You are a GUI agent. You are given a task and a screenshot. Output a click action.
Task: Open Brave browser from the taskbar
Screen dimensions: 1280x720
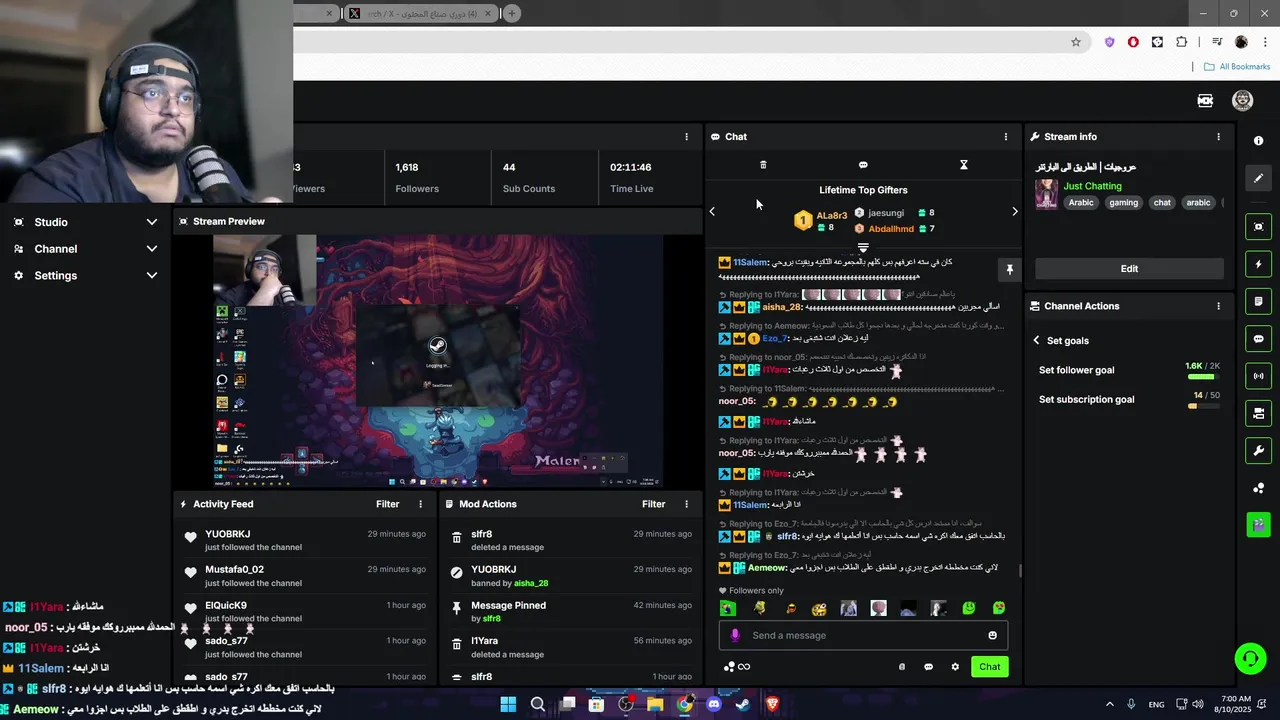[x=772, y=704]
